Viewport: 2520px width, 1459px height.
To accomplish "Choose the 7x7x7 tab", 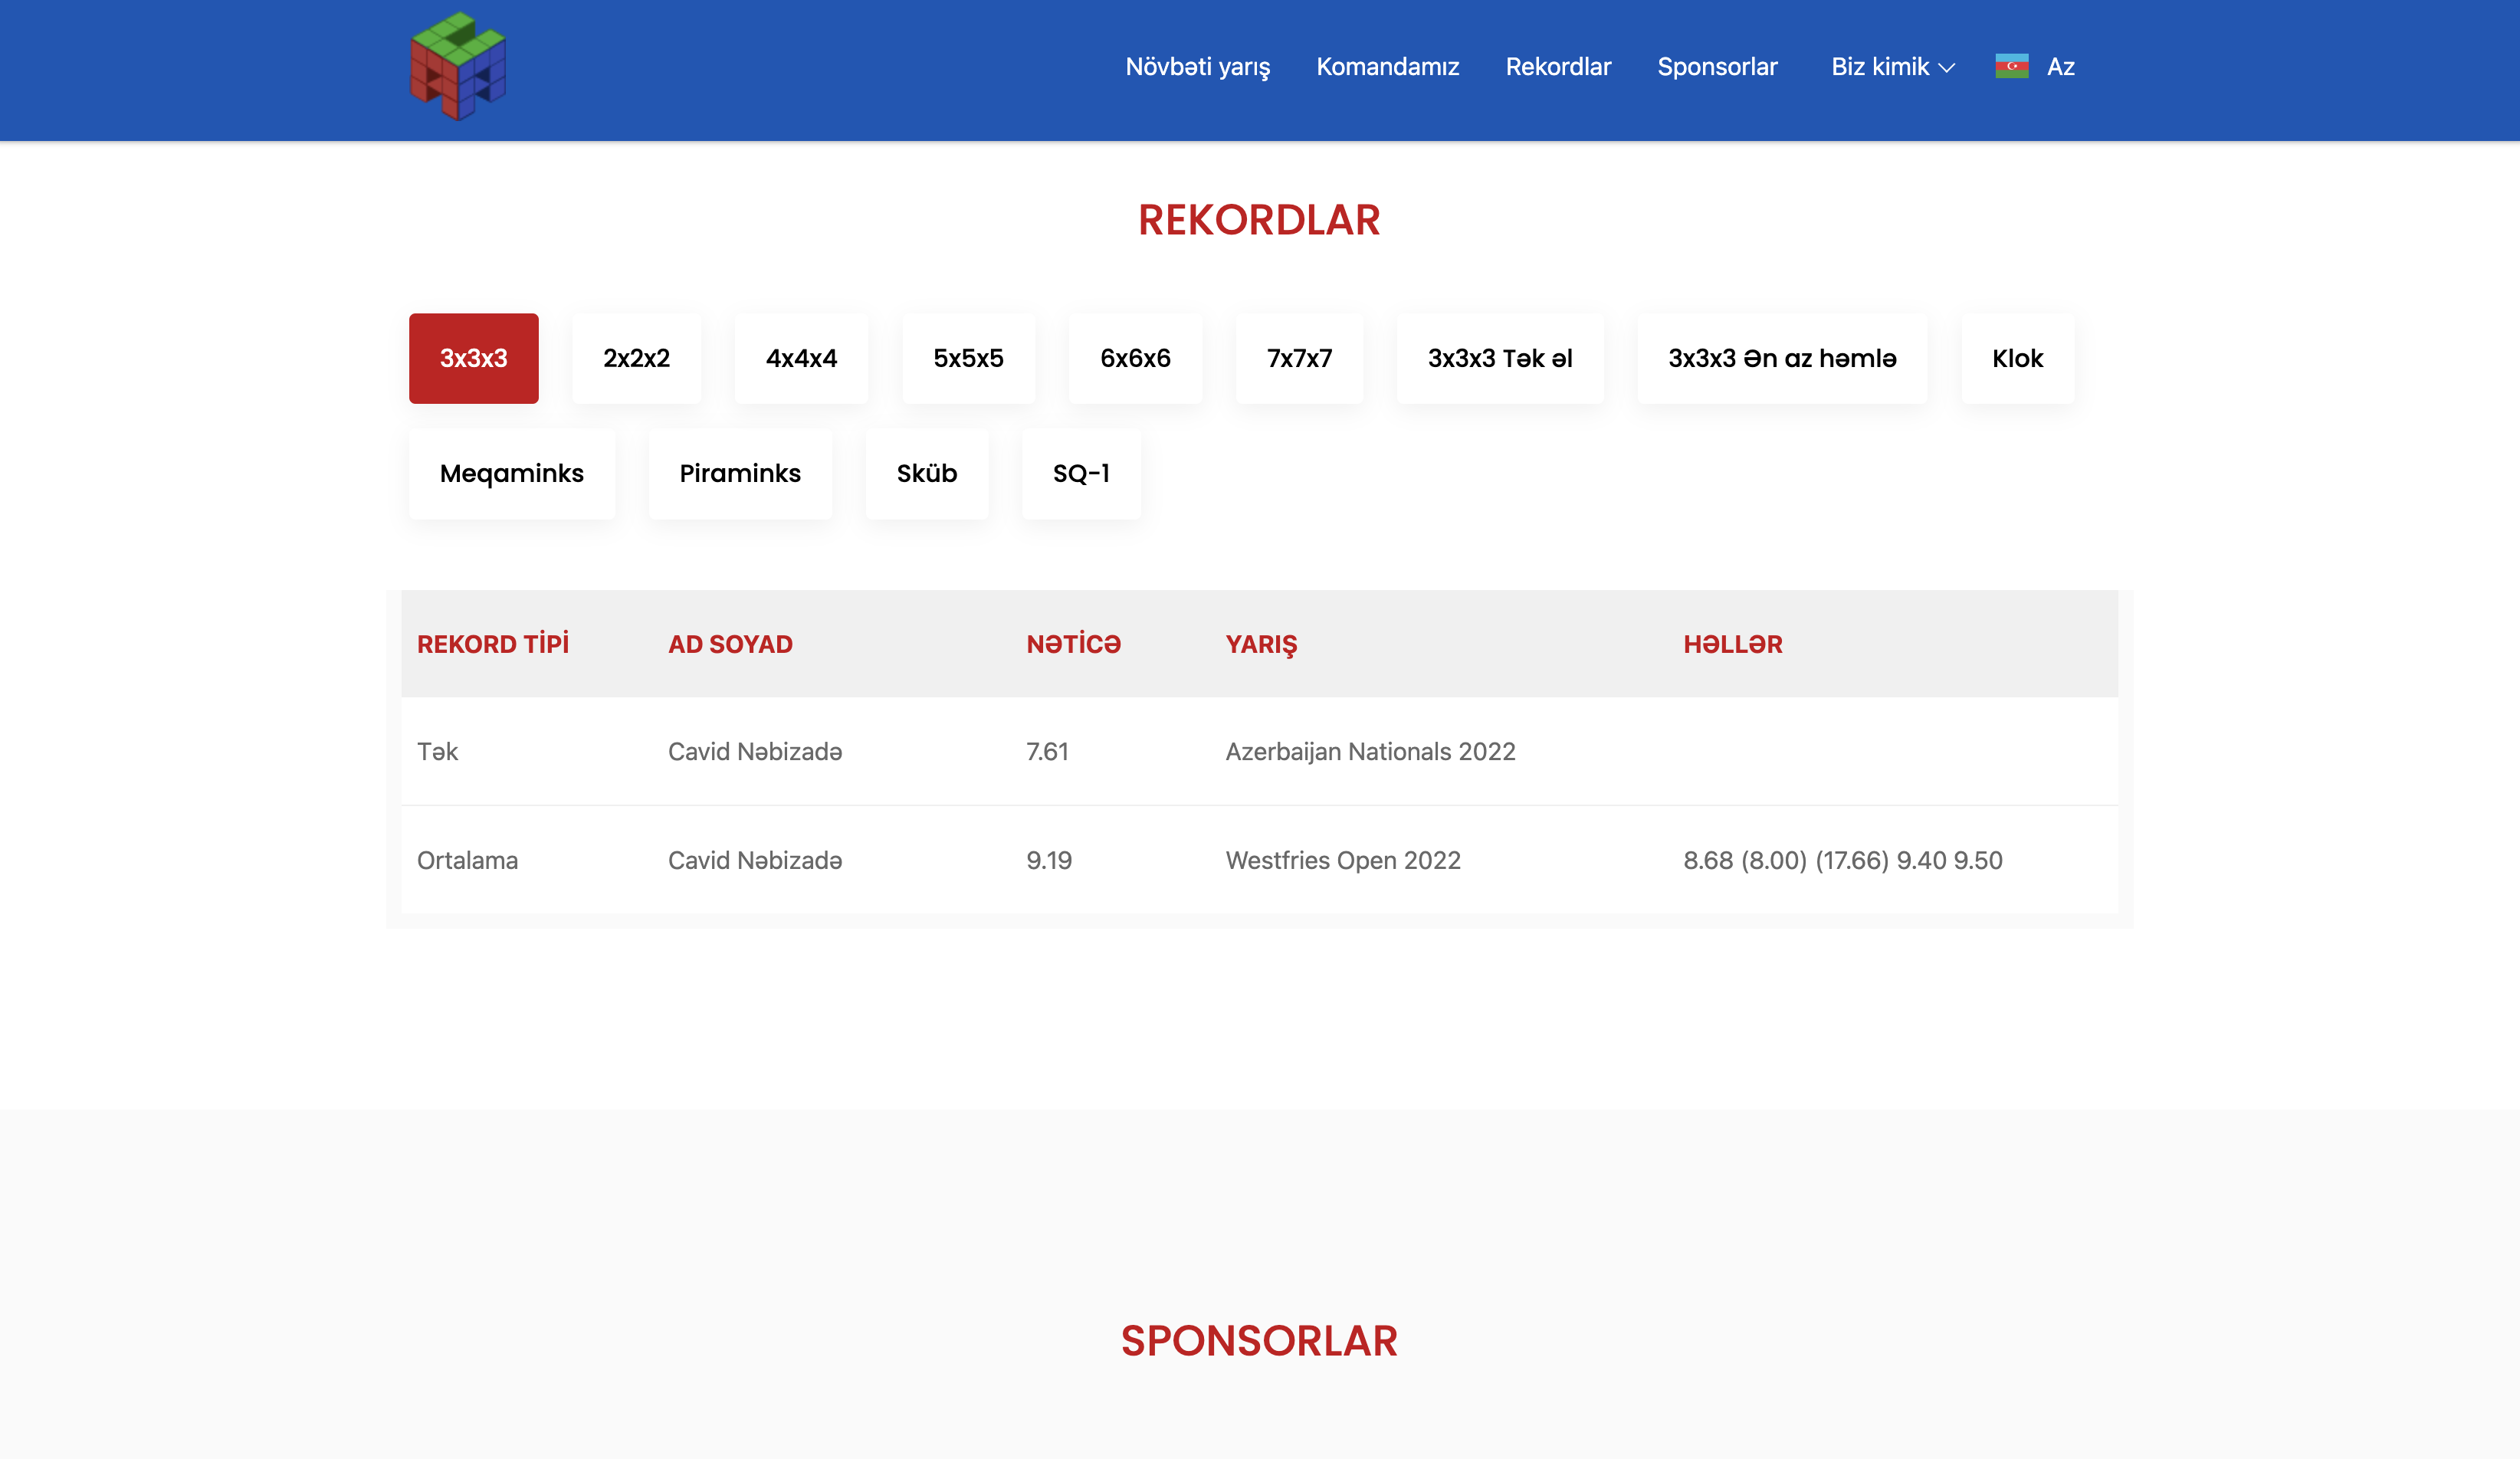I will pos(1299,358).
